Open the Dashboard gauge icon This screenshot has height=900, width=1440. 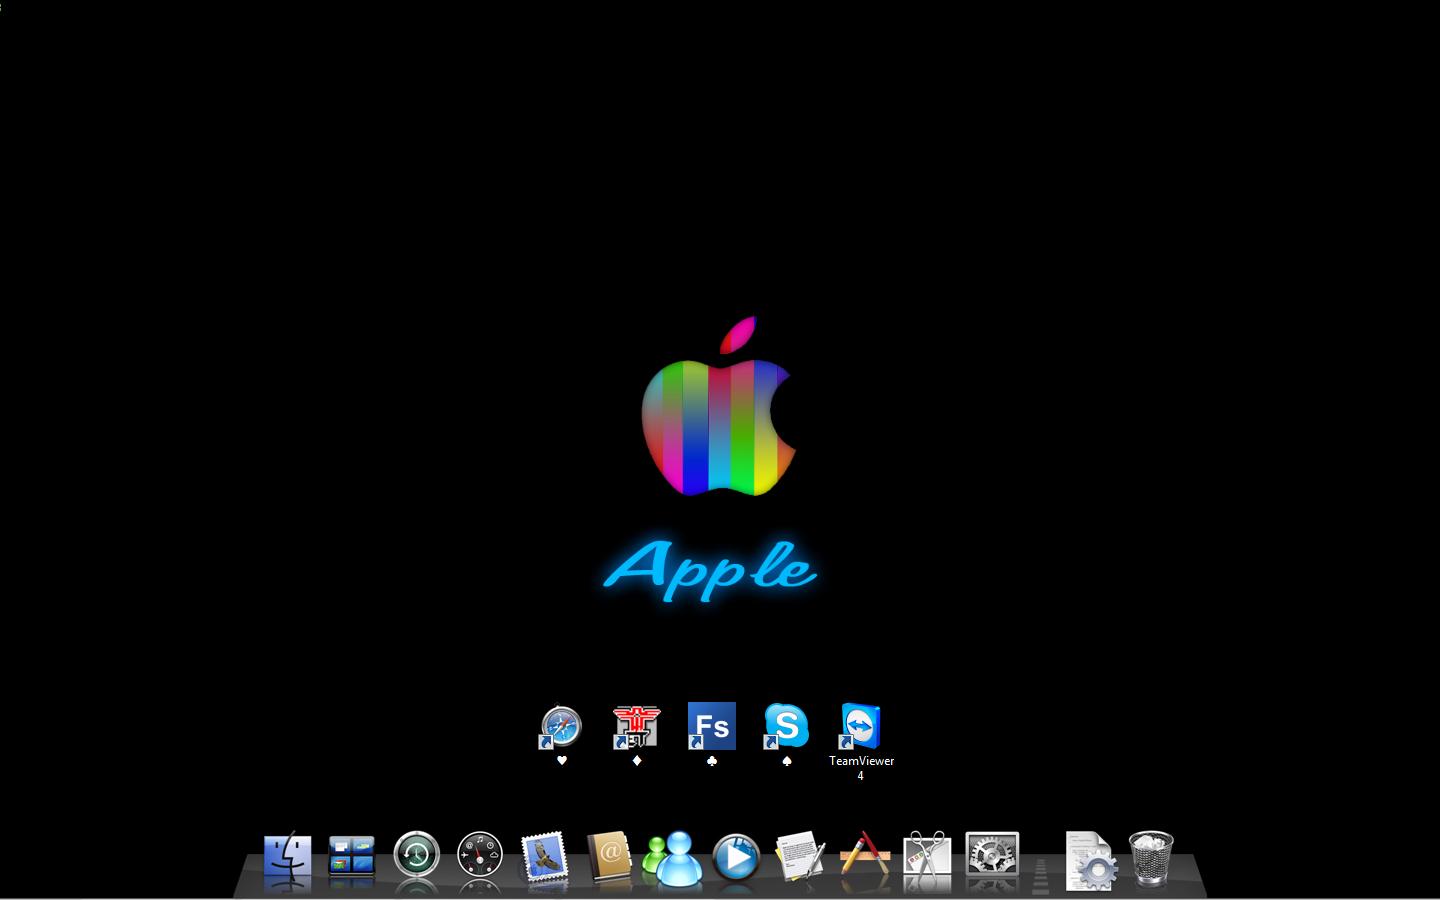(x=480, y=856)
